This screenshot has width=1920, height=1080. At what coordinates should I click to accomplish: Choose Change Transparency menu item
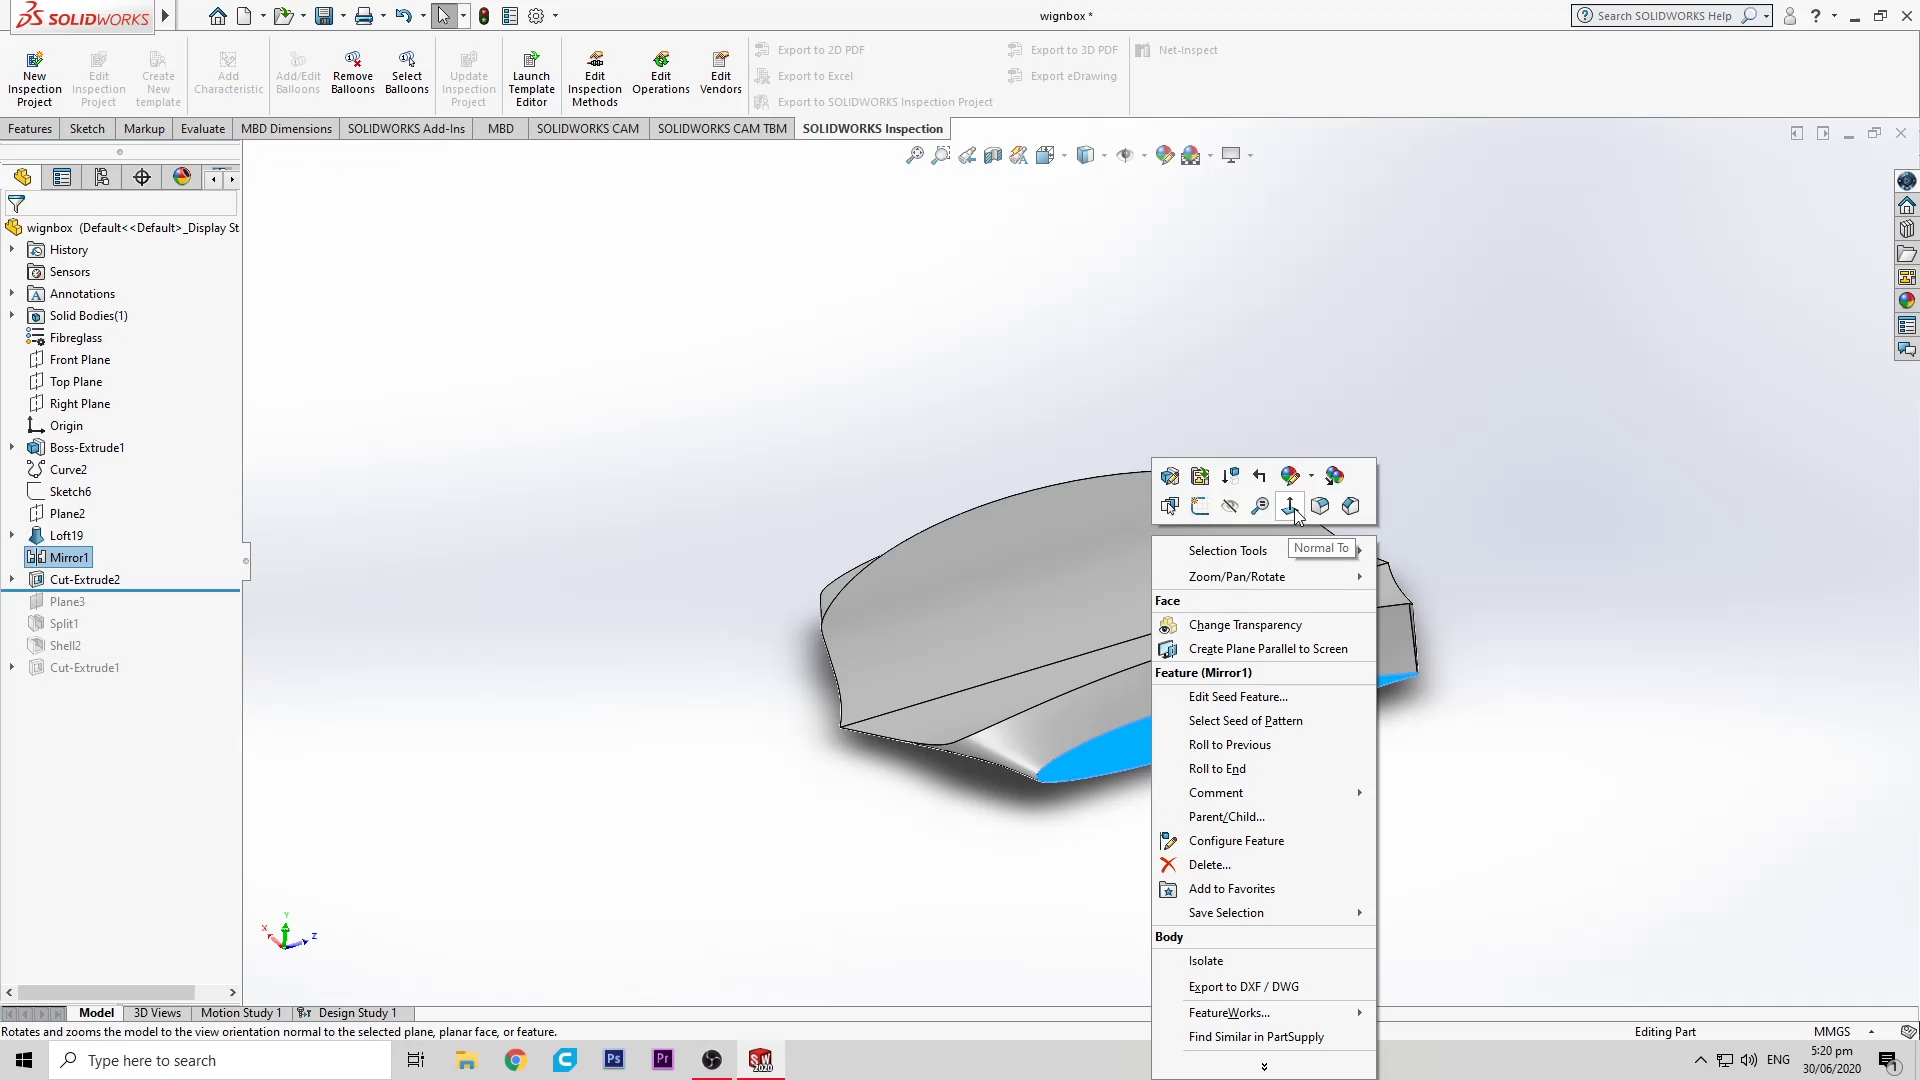pyautogui.click(x=1245, y=625)
